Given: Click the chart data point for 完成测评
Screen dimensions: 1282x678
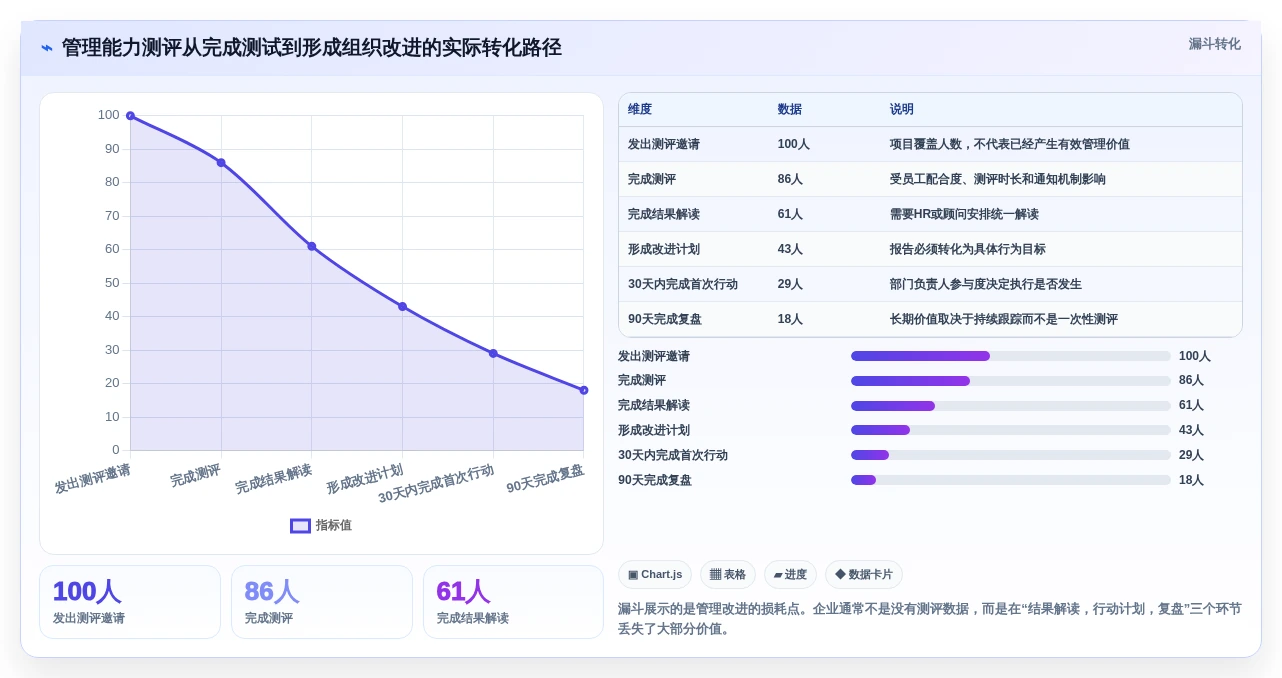Looking at the screenshot, I should pyautogui.click(x=221, y=162).
